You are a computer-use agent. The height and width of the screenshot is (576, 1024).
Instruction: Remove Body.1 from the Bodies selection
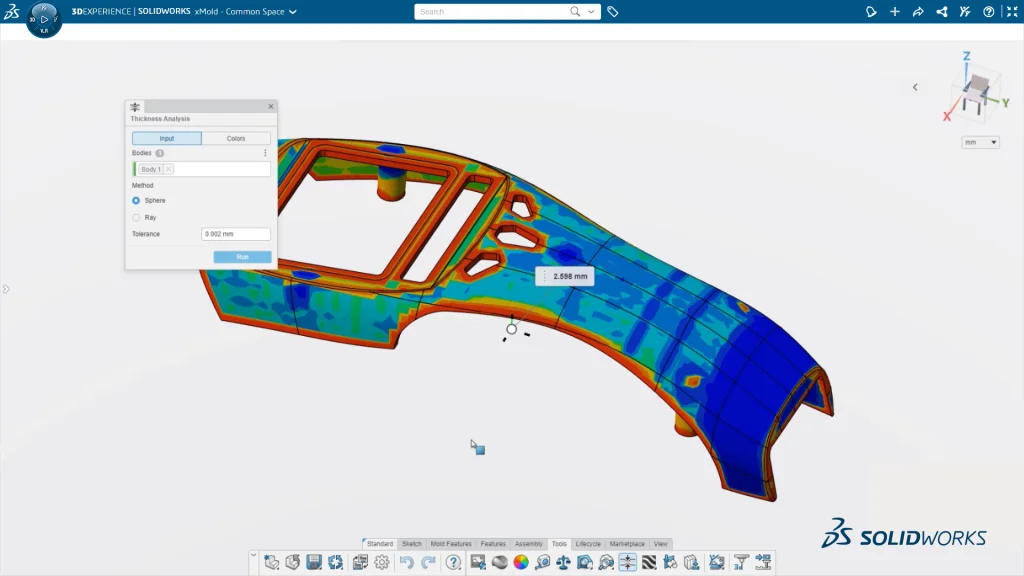168,169
